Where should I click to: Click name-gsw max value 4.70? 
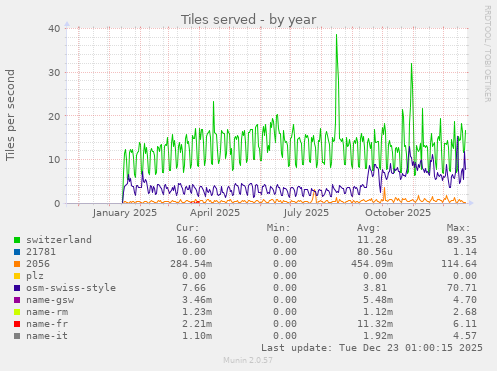tap(465, 300)
